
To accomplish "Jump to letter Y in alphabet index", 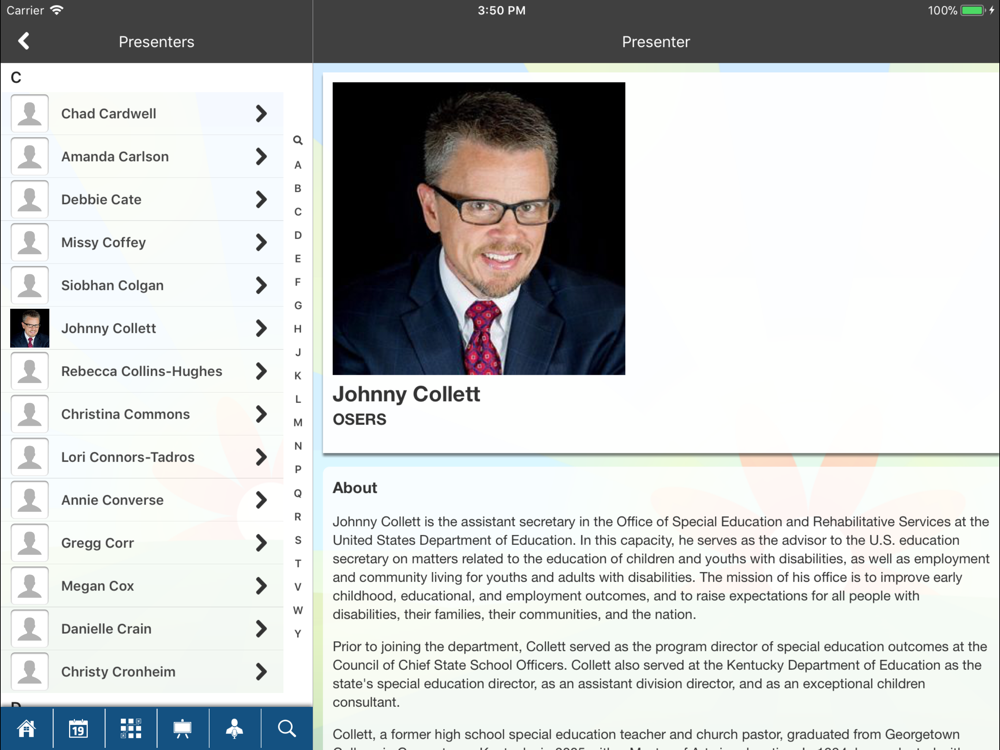I will click(298, 634).
